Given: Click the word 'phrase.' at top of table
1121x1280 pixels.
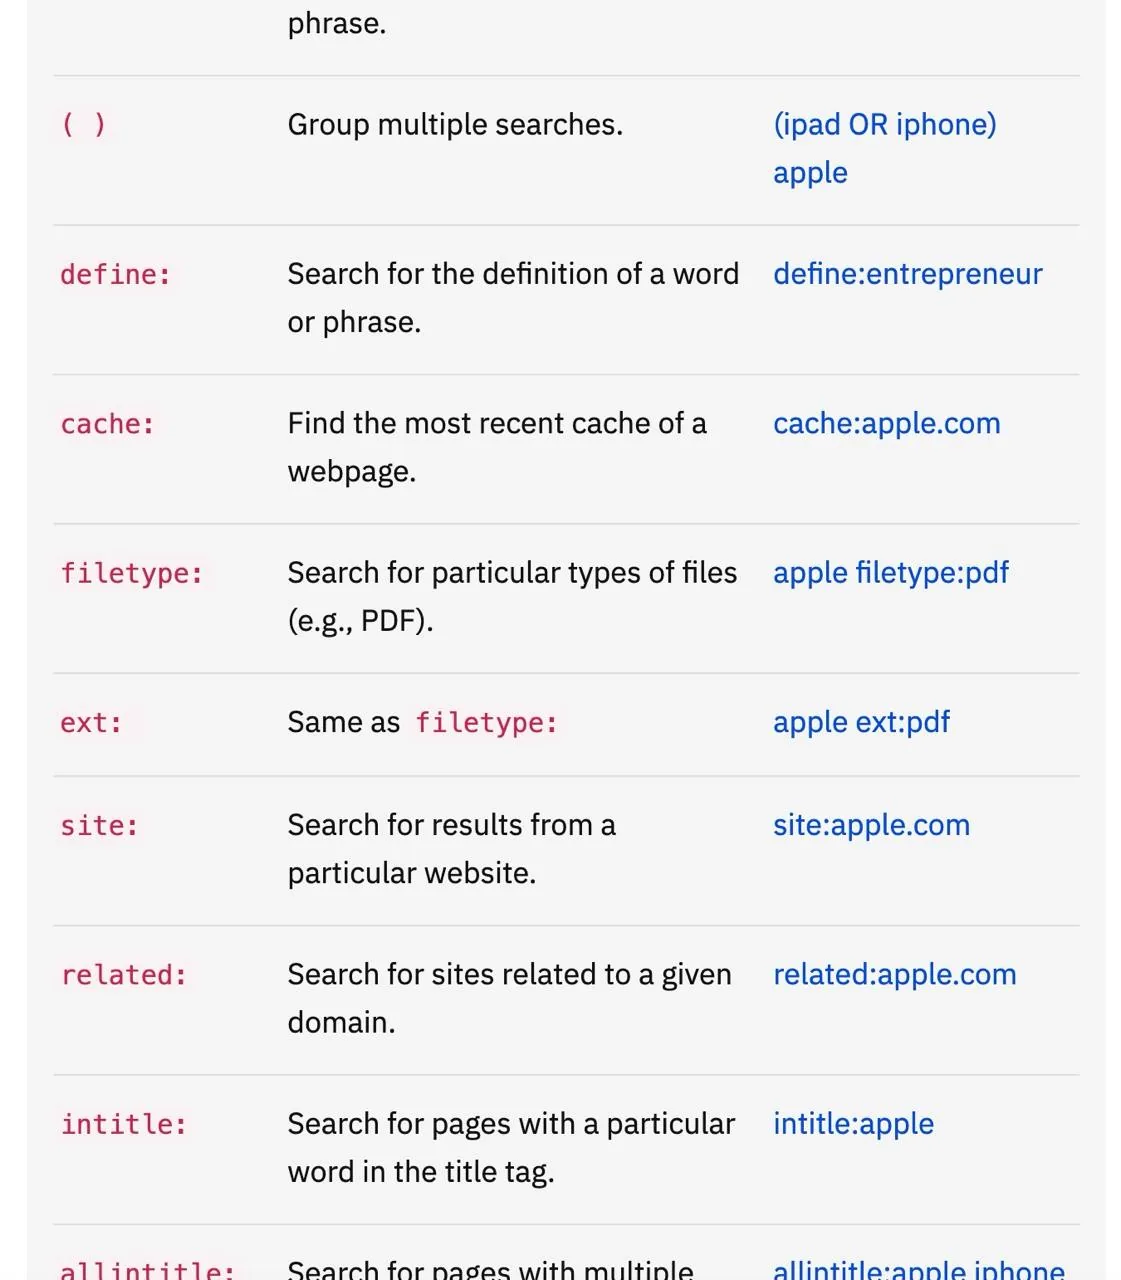Looking at the screenshot, I should (x=336, y=24).
